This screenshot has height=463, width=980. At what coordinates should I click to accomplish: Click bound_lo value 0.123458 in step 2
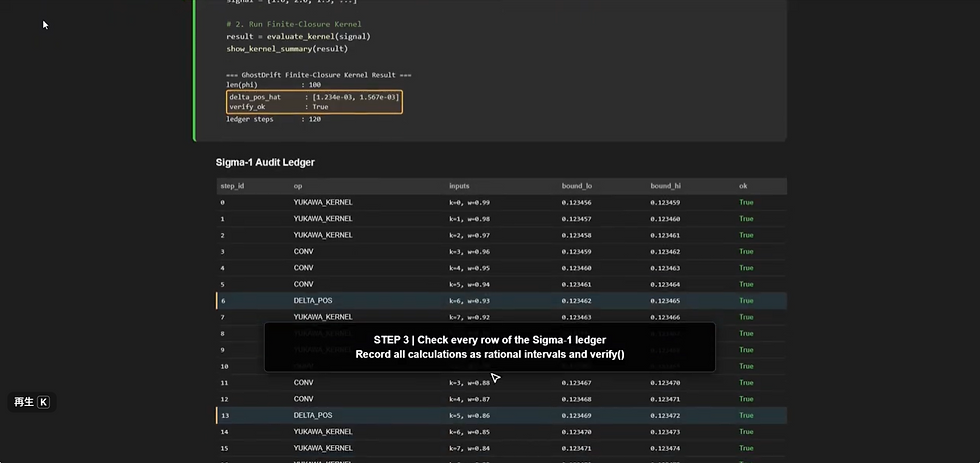click(576, 235)
